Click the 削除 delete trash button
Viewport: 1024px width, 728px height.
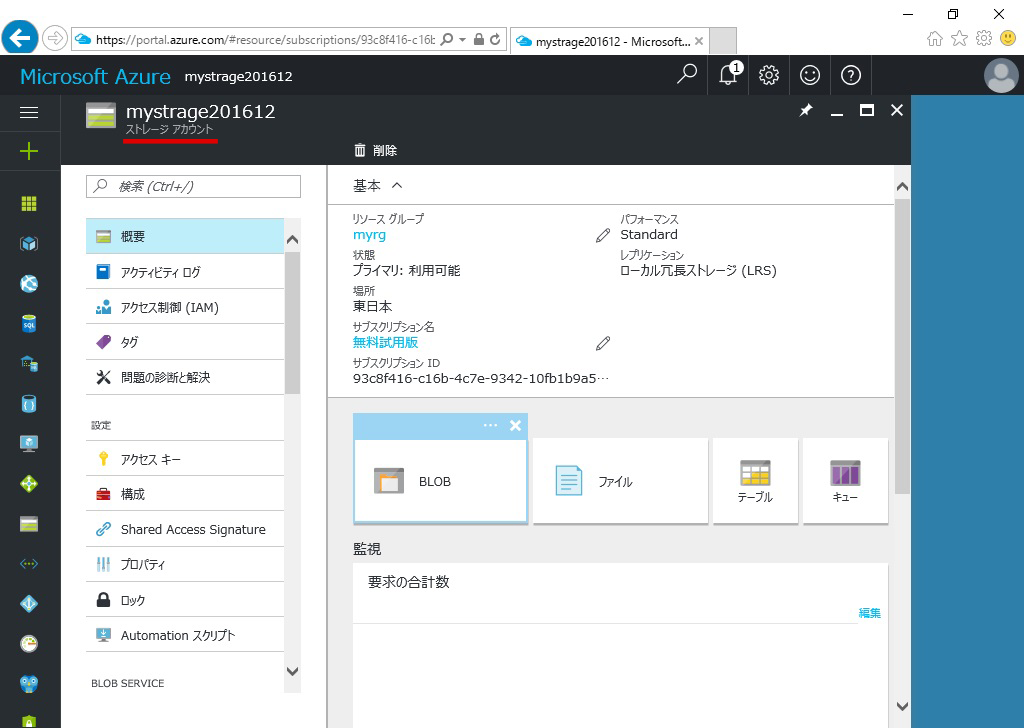point(376,151)
